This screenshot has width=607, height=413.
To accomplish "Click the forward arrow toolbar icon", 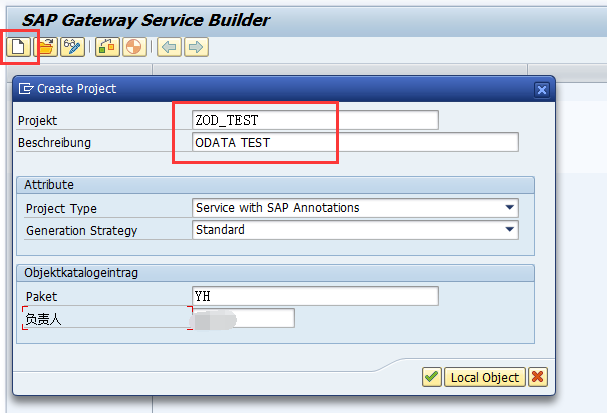I will [196, 47].
